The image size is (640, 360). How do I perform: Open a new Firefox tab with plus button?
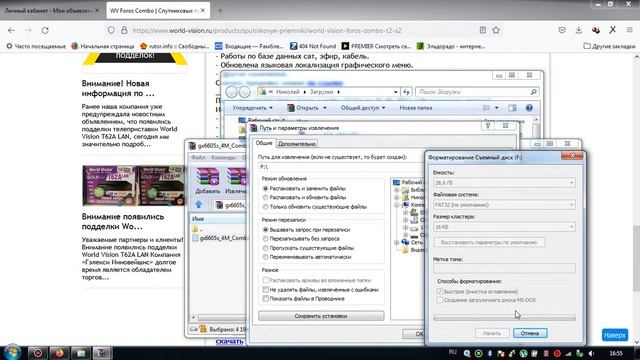click(x=220, y=11)
